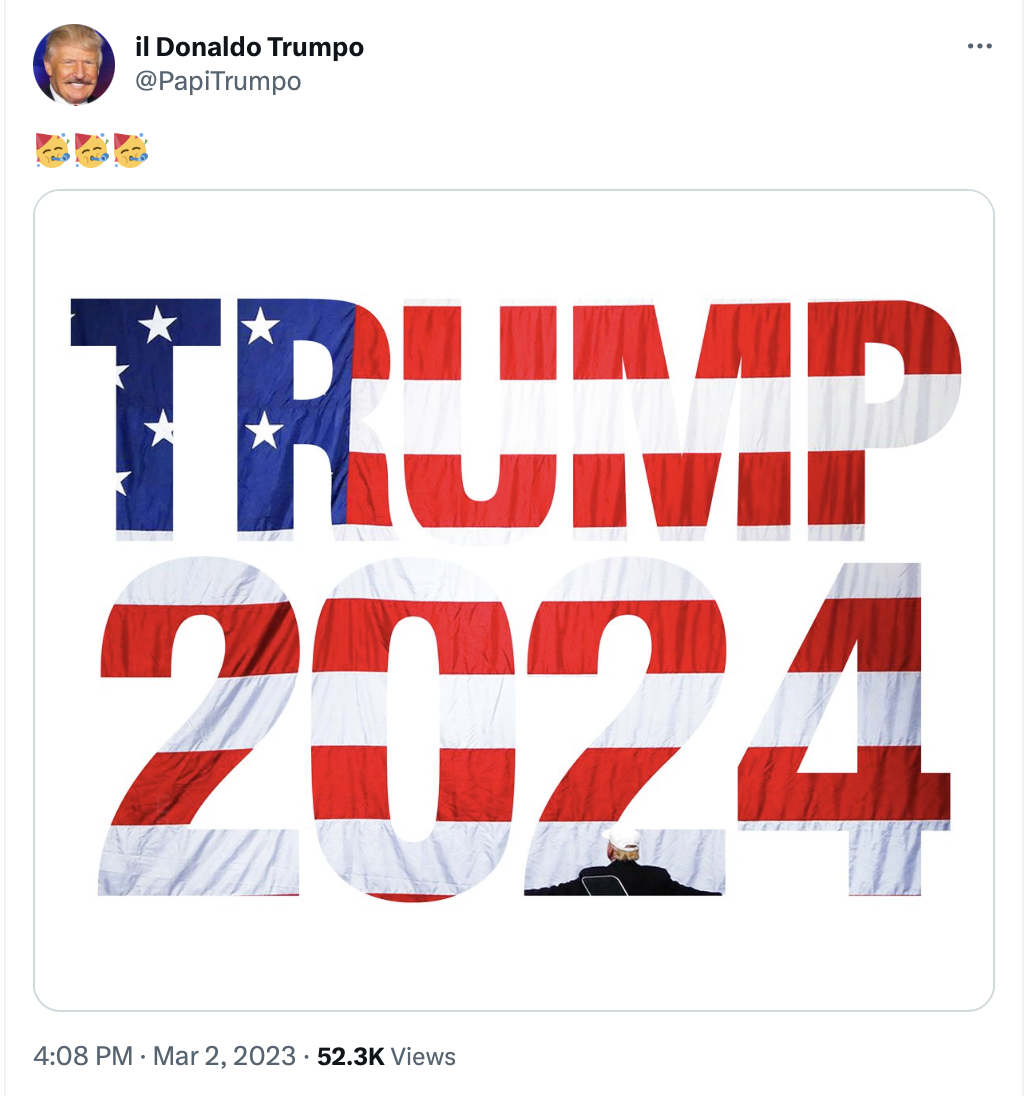Click the il Donaldo Trumpo profile avatar

74,64
